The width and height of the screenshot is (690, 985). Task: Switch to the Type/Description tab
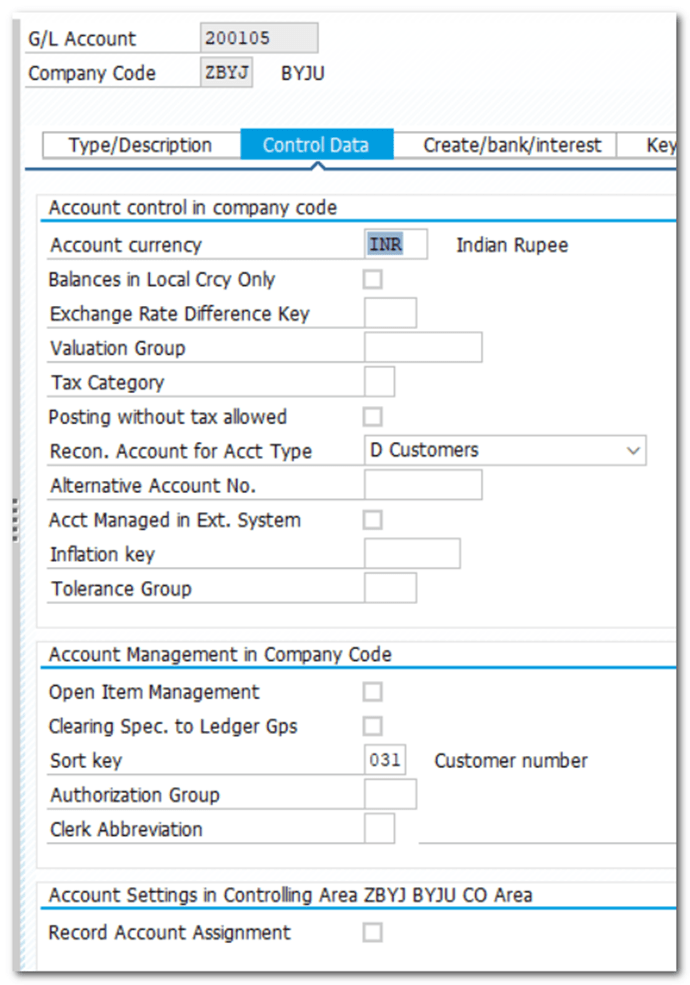click(140, 145)
